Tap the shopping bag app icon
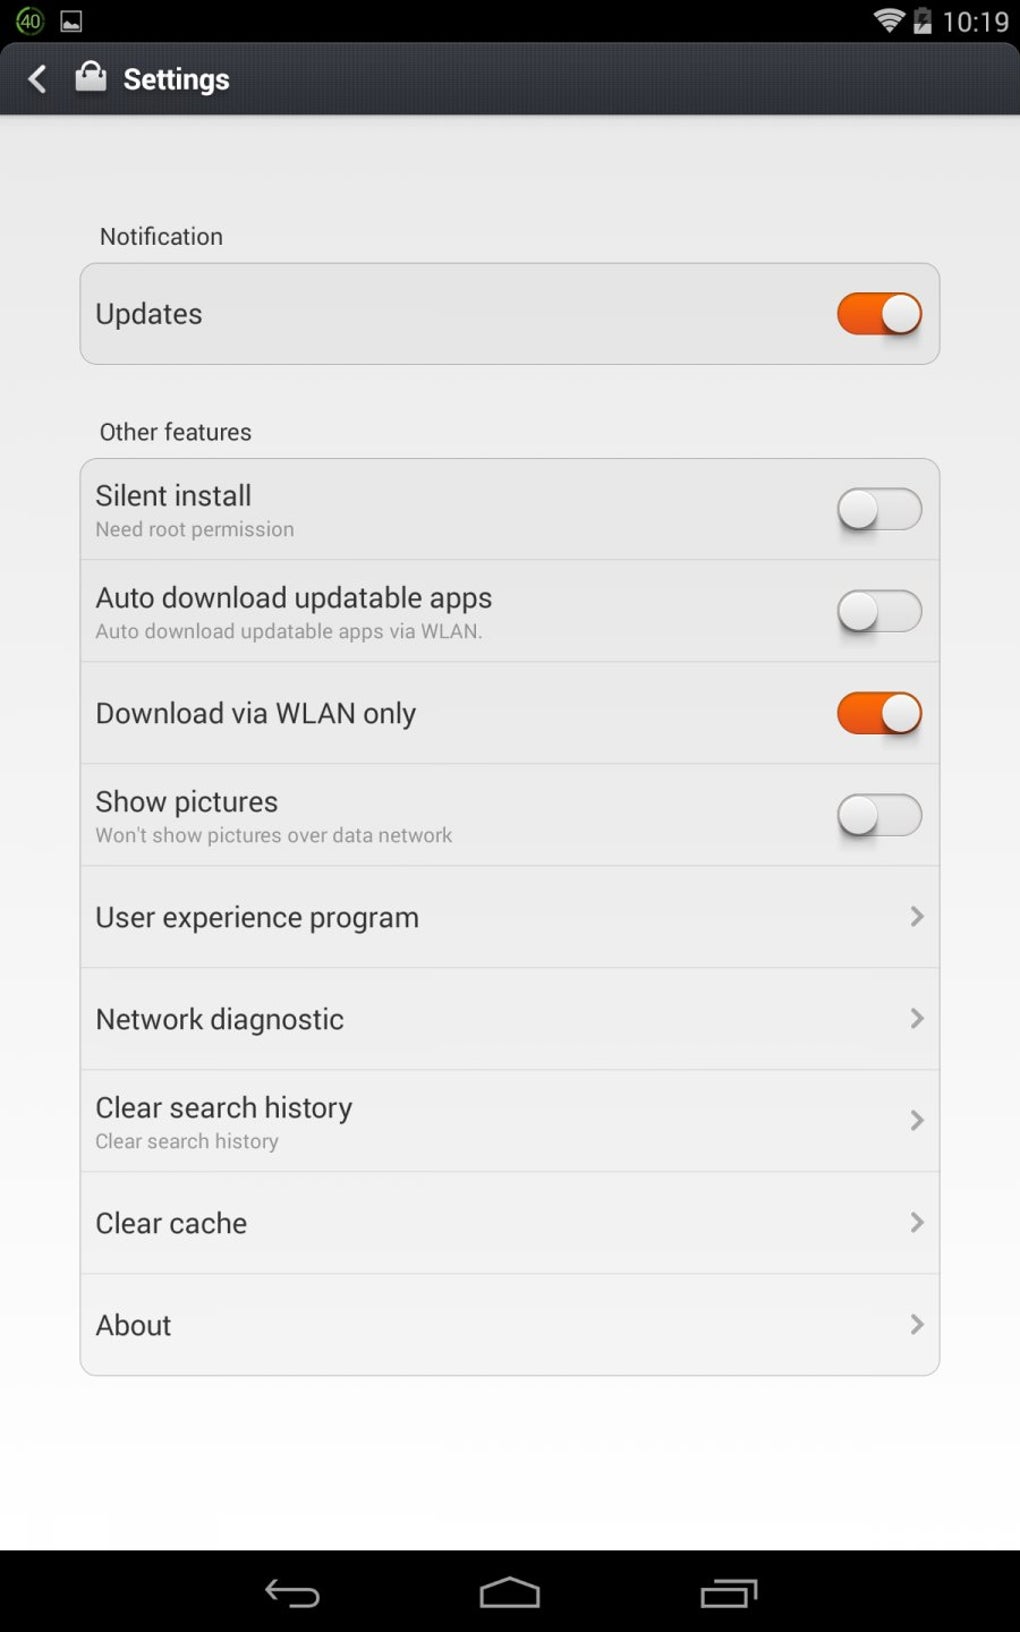Image resolution: width=1020 pixels, height=1632 pixels. click(91, 77)
